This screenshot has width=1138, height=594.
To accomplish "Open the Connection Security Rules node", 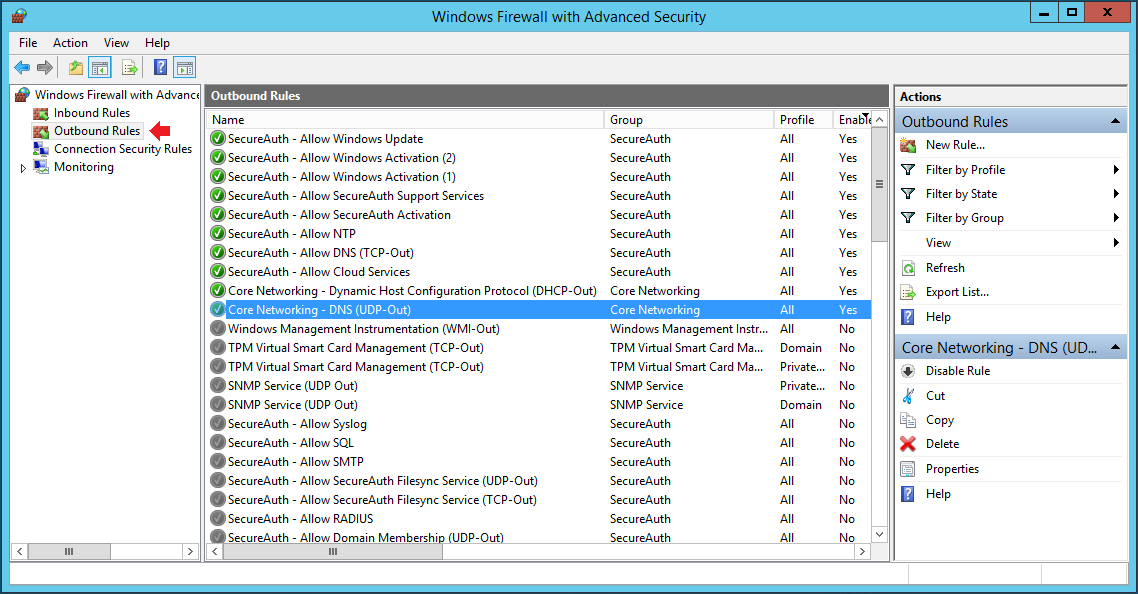I will coord(122,149).
